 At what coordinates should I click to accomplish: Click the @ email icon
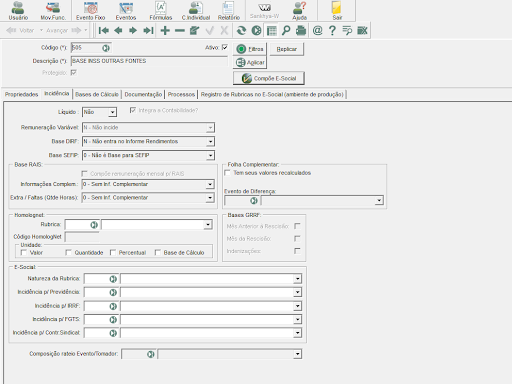click(317, 31)
